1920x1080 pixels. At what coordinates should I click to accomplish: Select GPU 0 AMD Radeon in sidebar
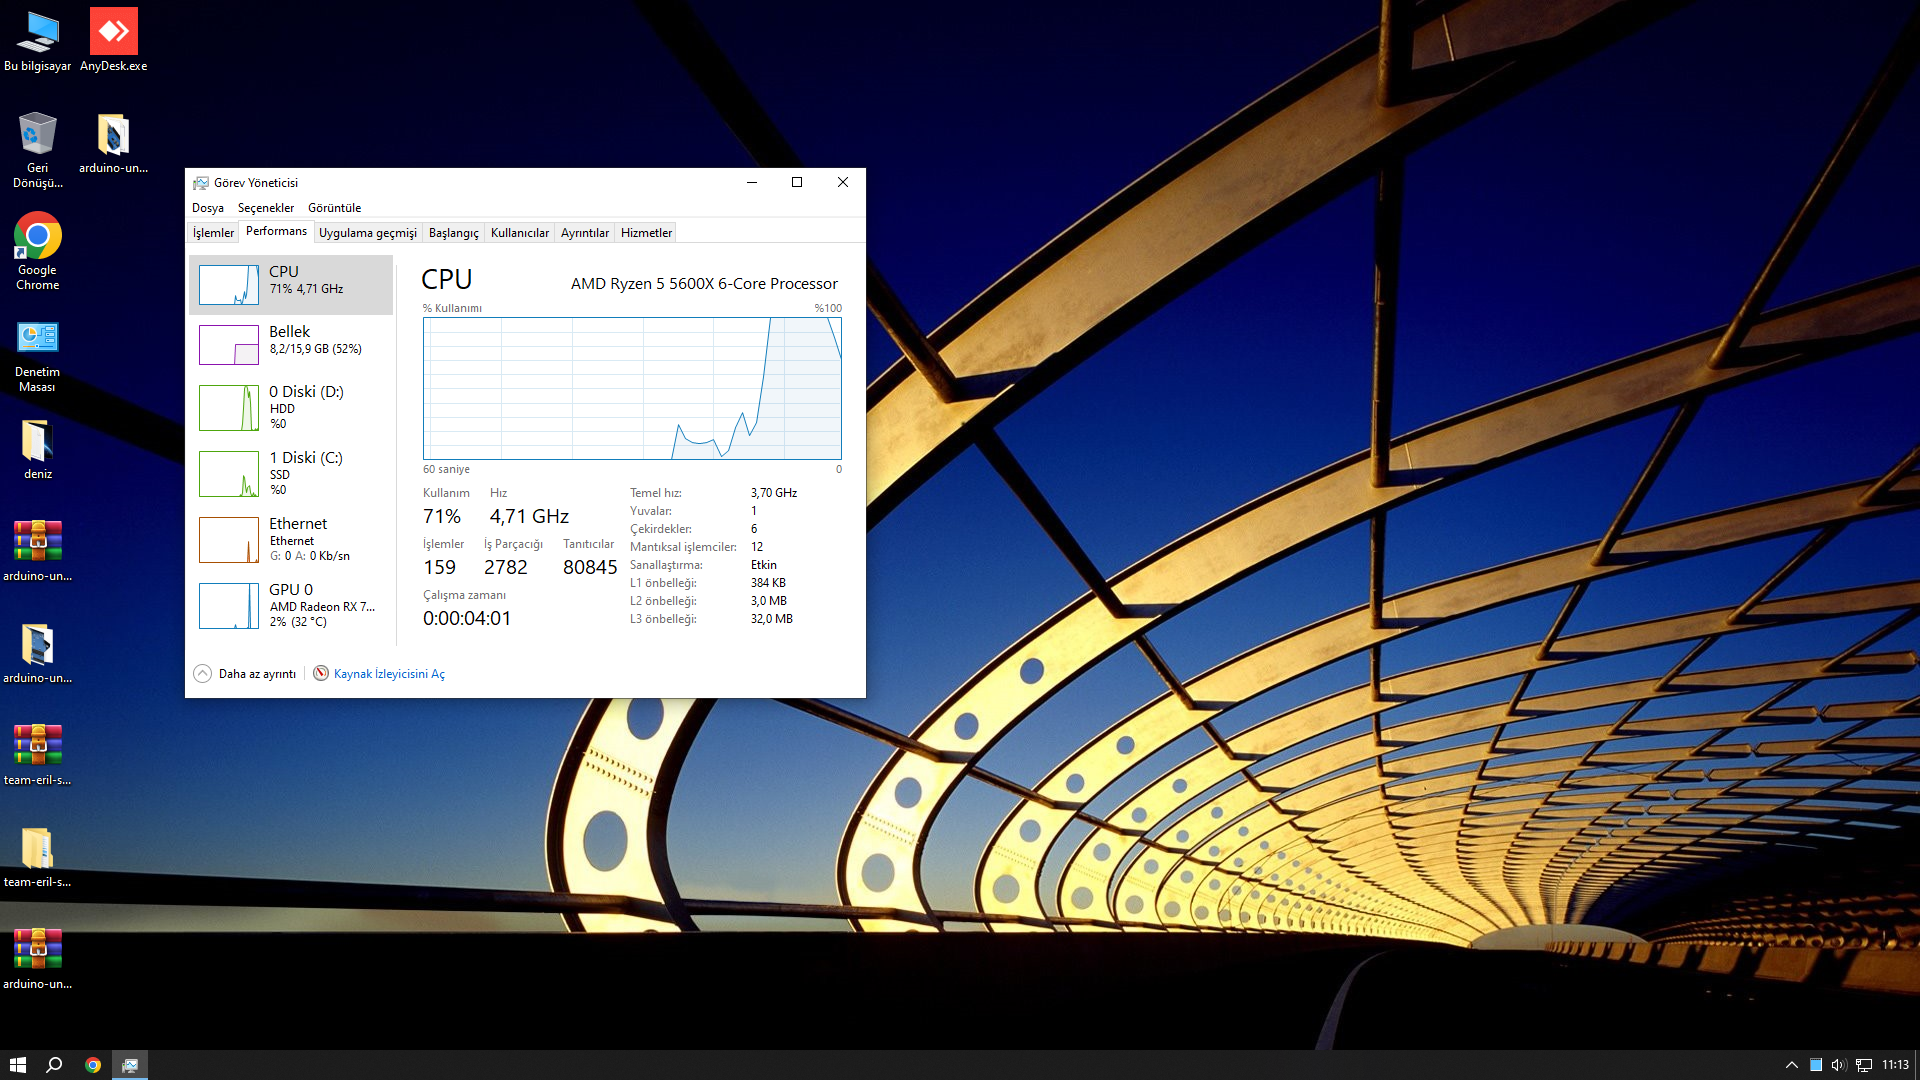pos(291,606)
